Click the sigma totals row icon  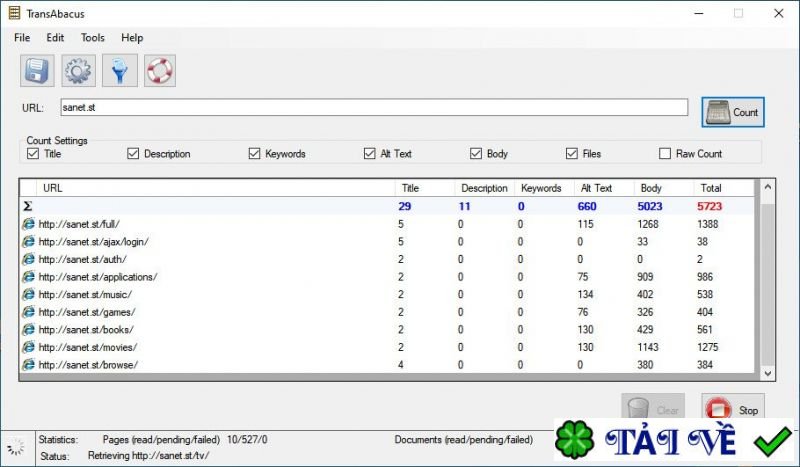[28, 206]
